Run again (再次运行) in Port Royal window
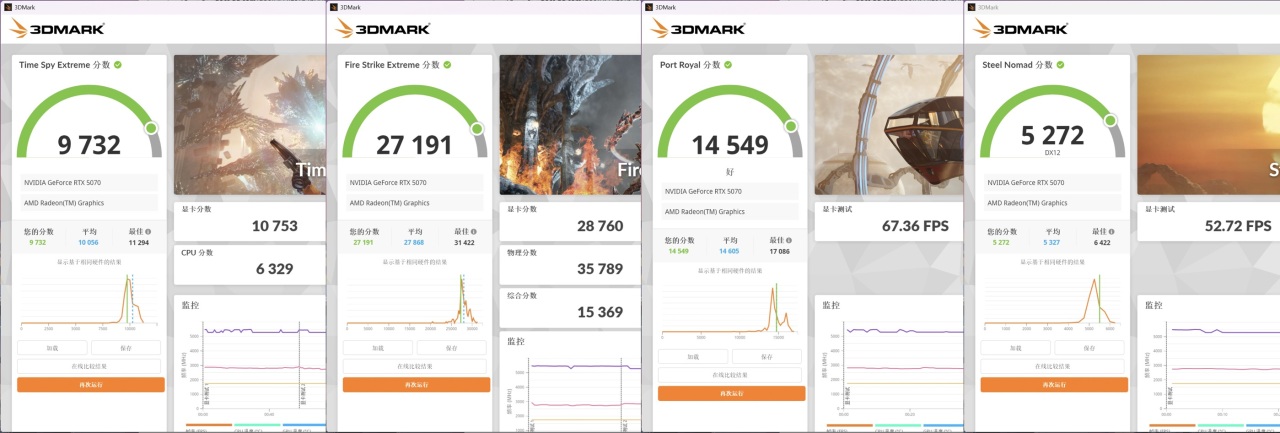This screenshot has height=433, width=1280. click(x=731, y=393)
